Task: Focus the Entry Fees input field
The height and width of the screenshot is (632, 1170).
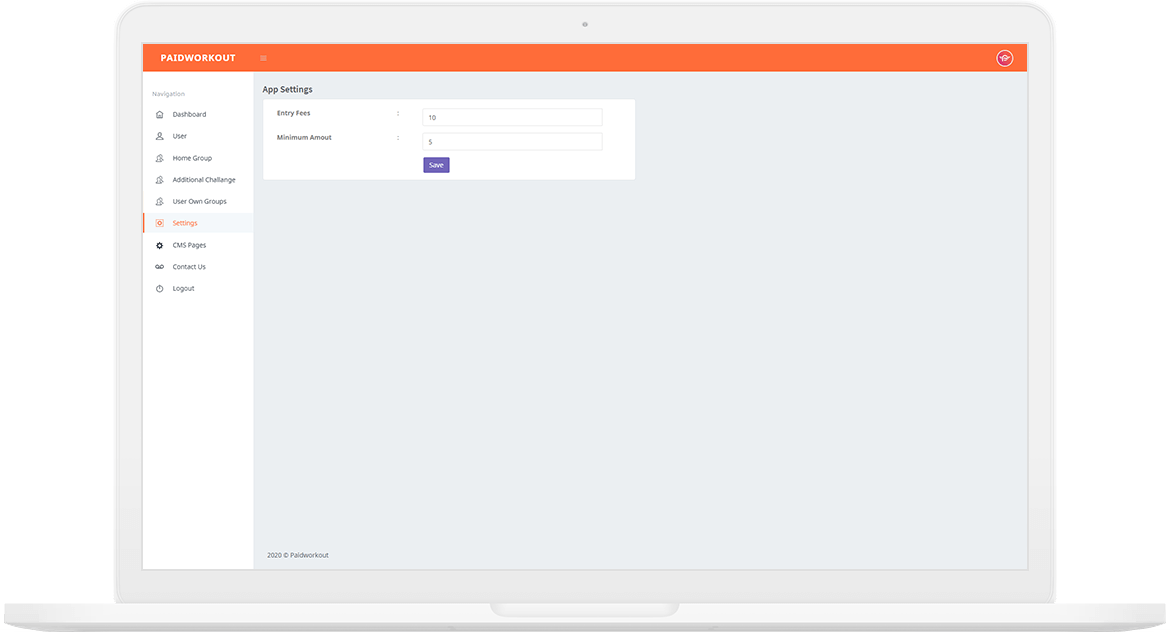Action: 512,117
